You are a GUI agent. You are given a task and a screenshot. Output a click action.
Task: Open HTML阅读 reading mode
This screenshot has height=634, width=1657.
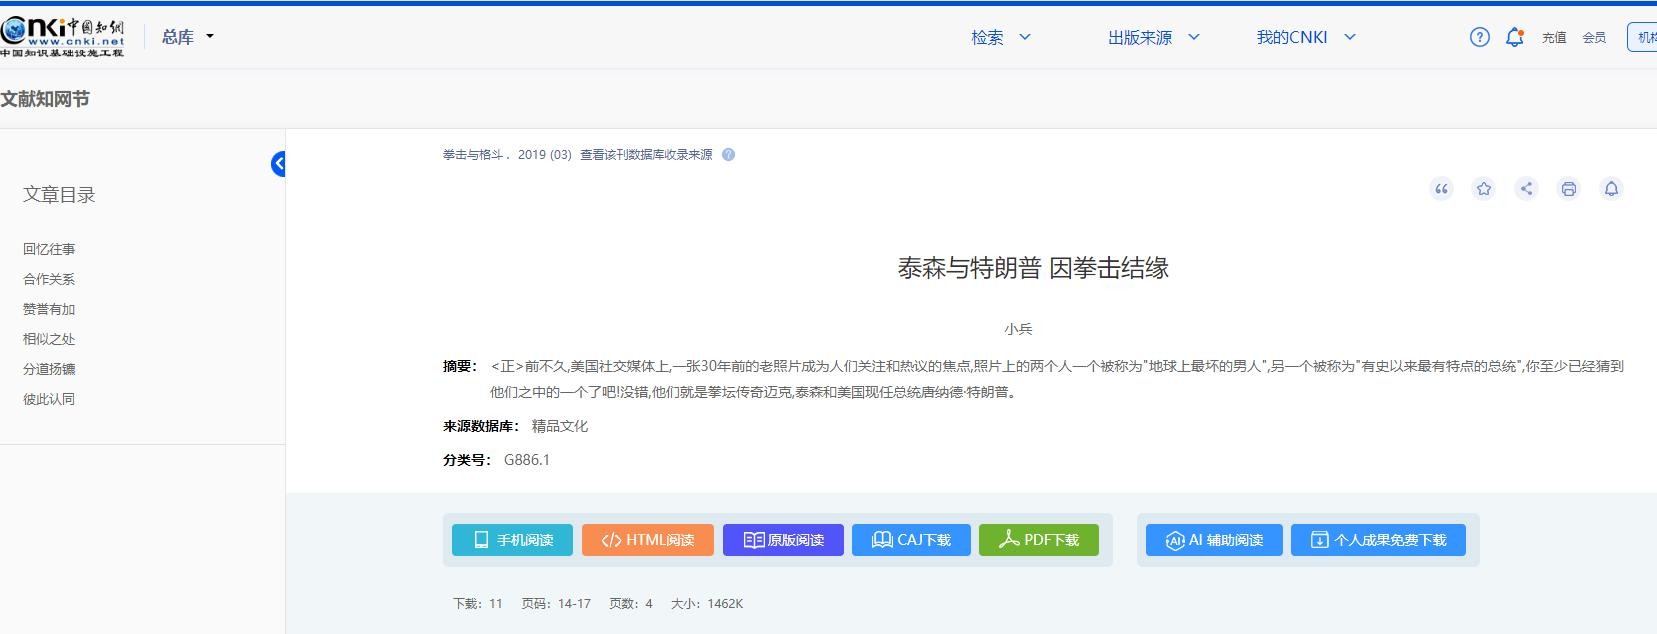coord(647,540)
